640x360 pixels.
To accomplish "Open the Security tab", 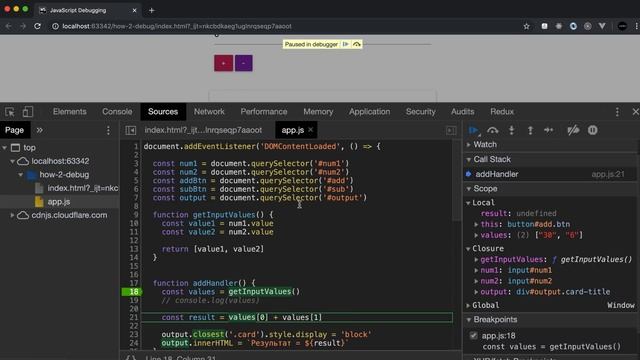I will pos(420,112).
